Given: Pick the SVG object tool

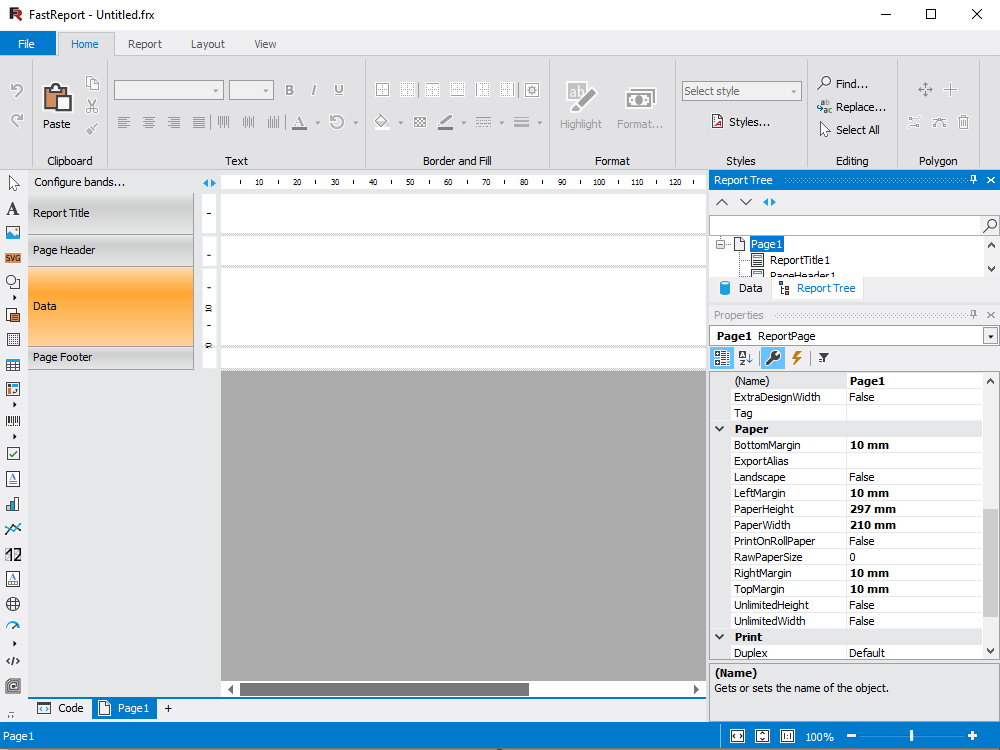Looking at the screenshot, I should click(13, 258).
